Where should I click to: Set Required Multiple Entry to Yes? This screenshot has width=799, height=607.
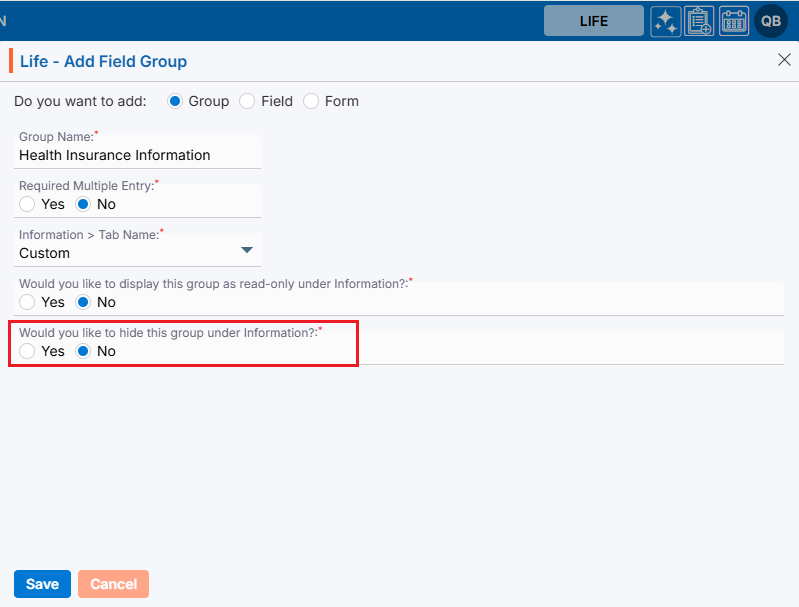[x=27, y=204]
